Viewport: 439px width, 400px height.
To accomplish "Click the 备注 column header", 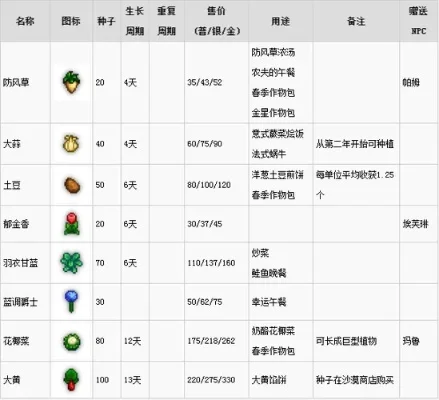I will tap(356, 21).
